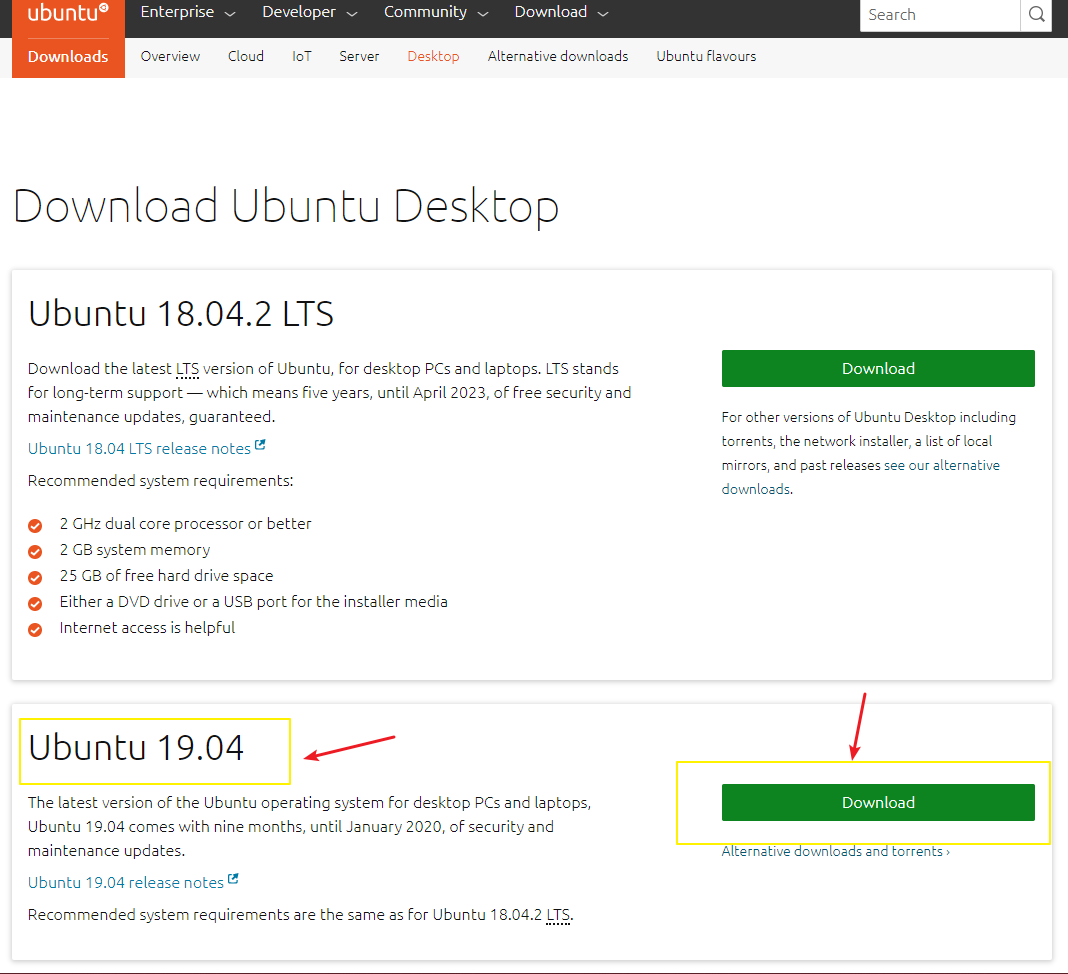Open Alternative downloads and torrents link
The height and width of the screenshot is (974, 1068).
[836, 851]
